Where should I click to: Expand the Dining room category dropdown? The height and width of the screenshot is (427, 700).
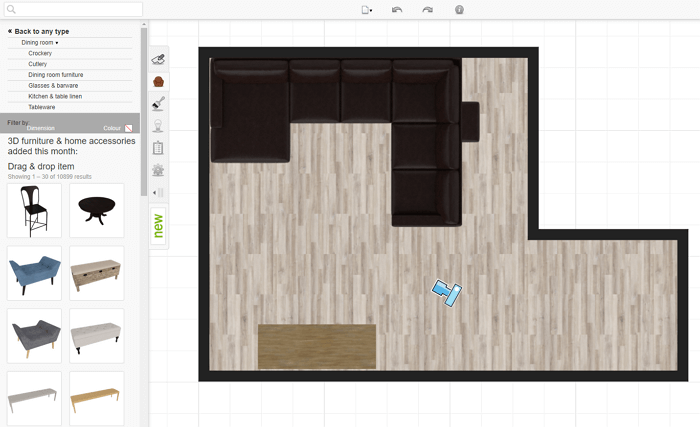point(40,43)
